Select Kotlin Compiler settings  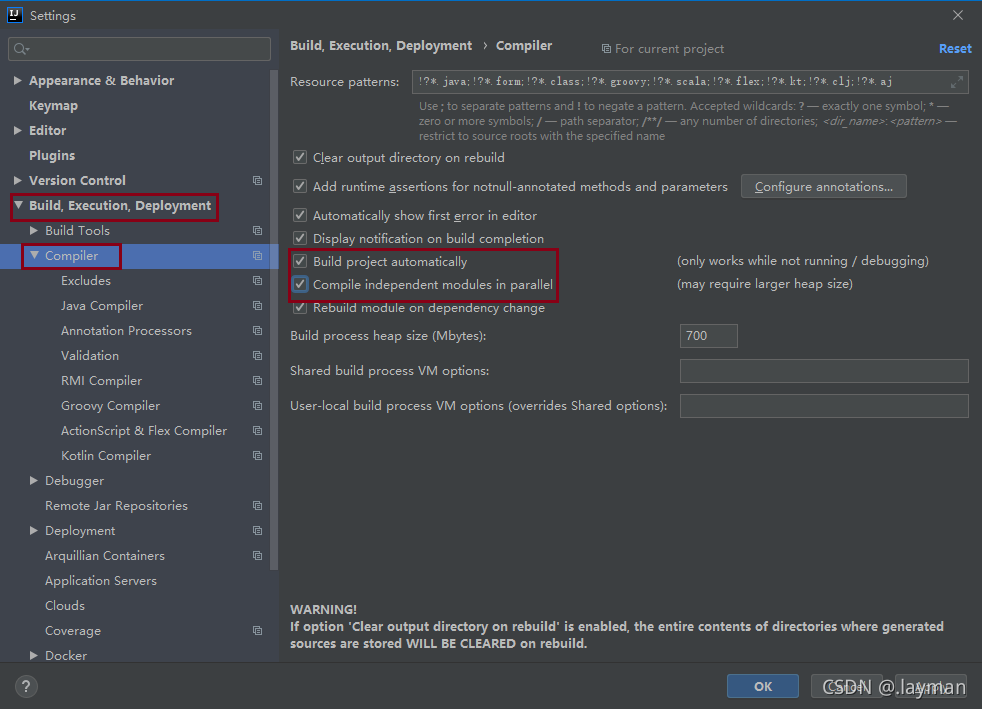click(106, 456)
